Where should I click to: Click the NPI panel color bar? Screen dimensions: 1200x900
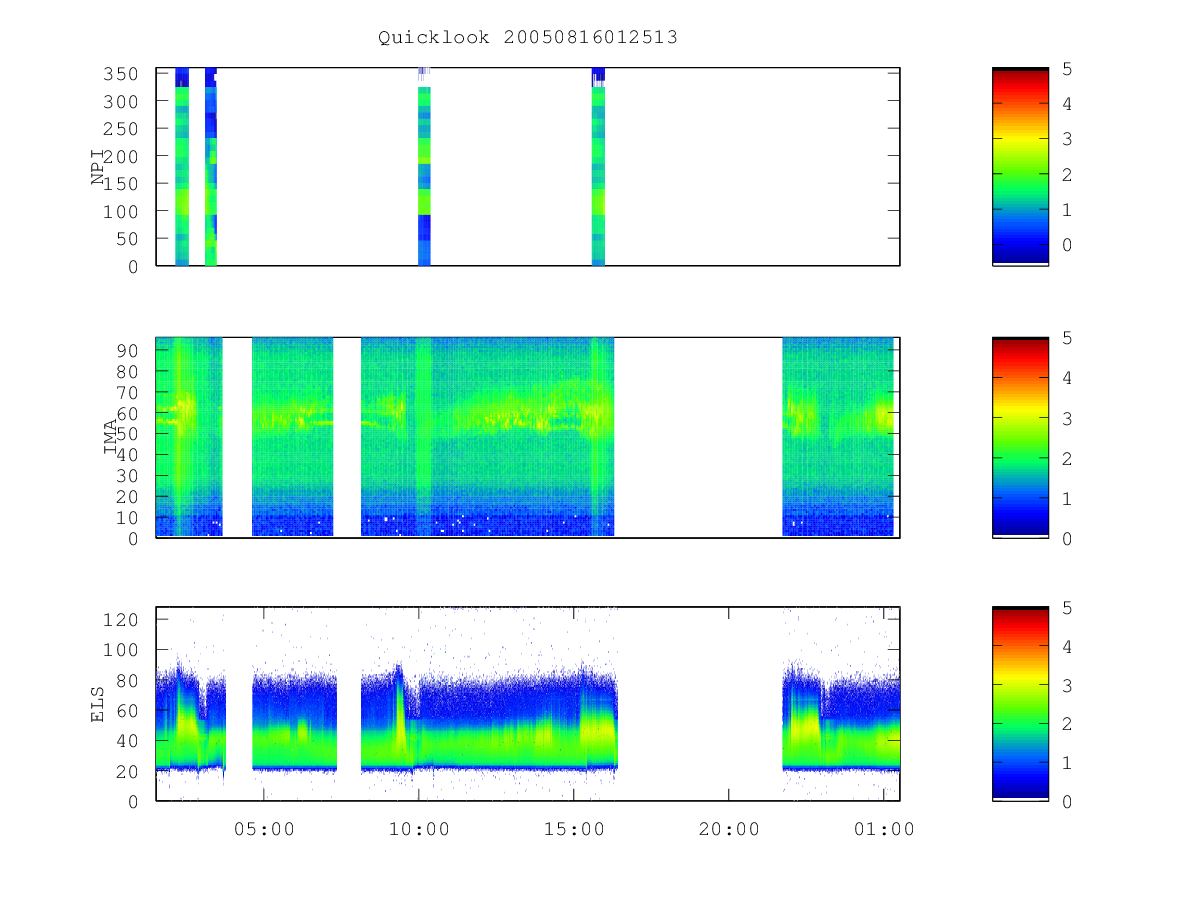tap(1020, 167)
